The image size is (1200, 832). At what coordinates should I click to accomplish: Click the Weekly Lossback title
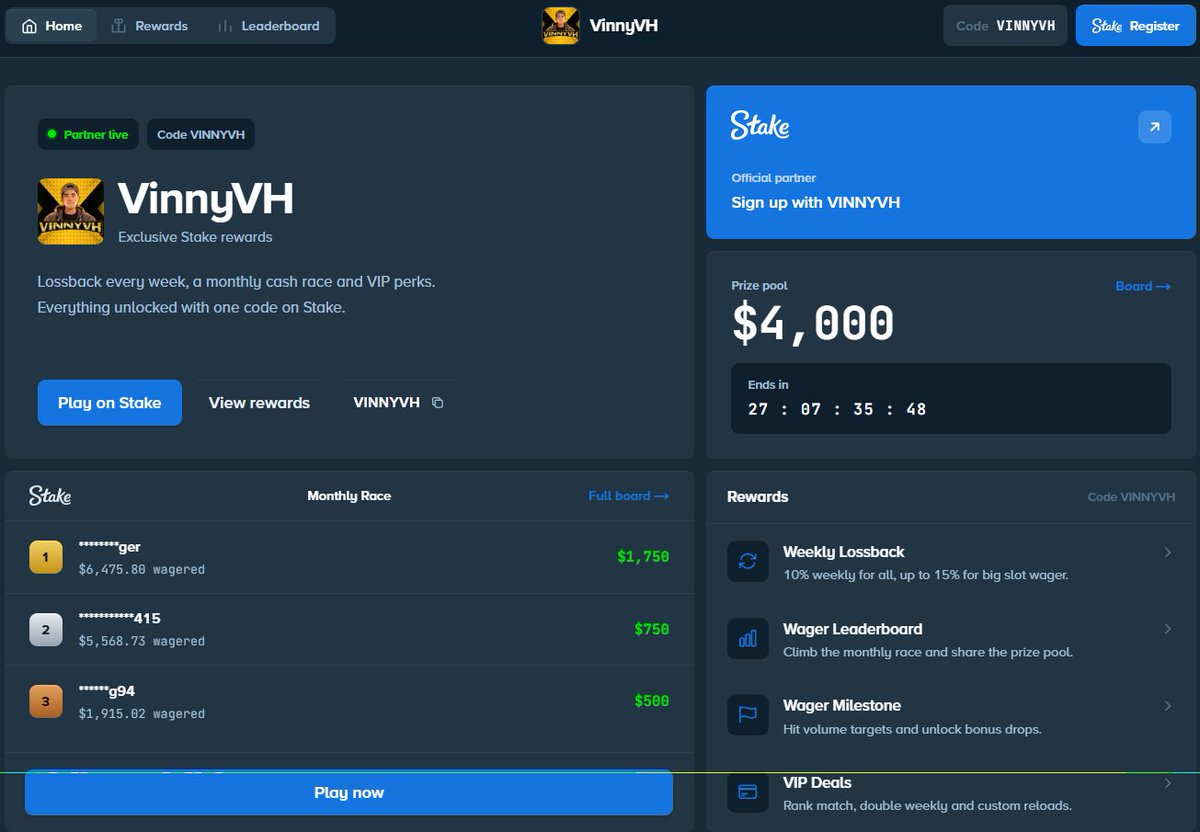843,552
